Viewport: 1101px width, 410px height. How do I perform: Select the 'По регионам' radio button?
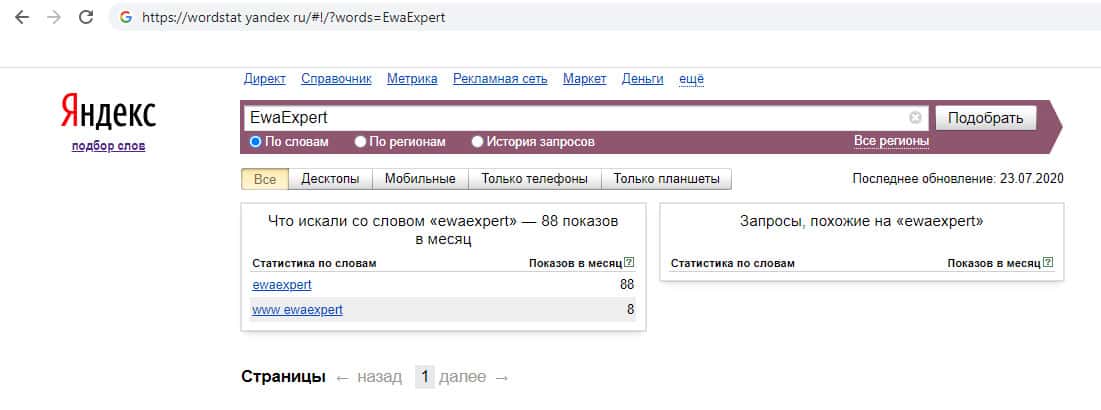[360, 142]
